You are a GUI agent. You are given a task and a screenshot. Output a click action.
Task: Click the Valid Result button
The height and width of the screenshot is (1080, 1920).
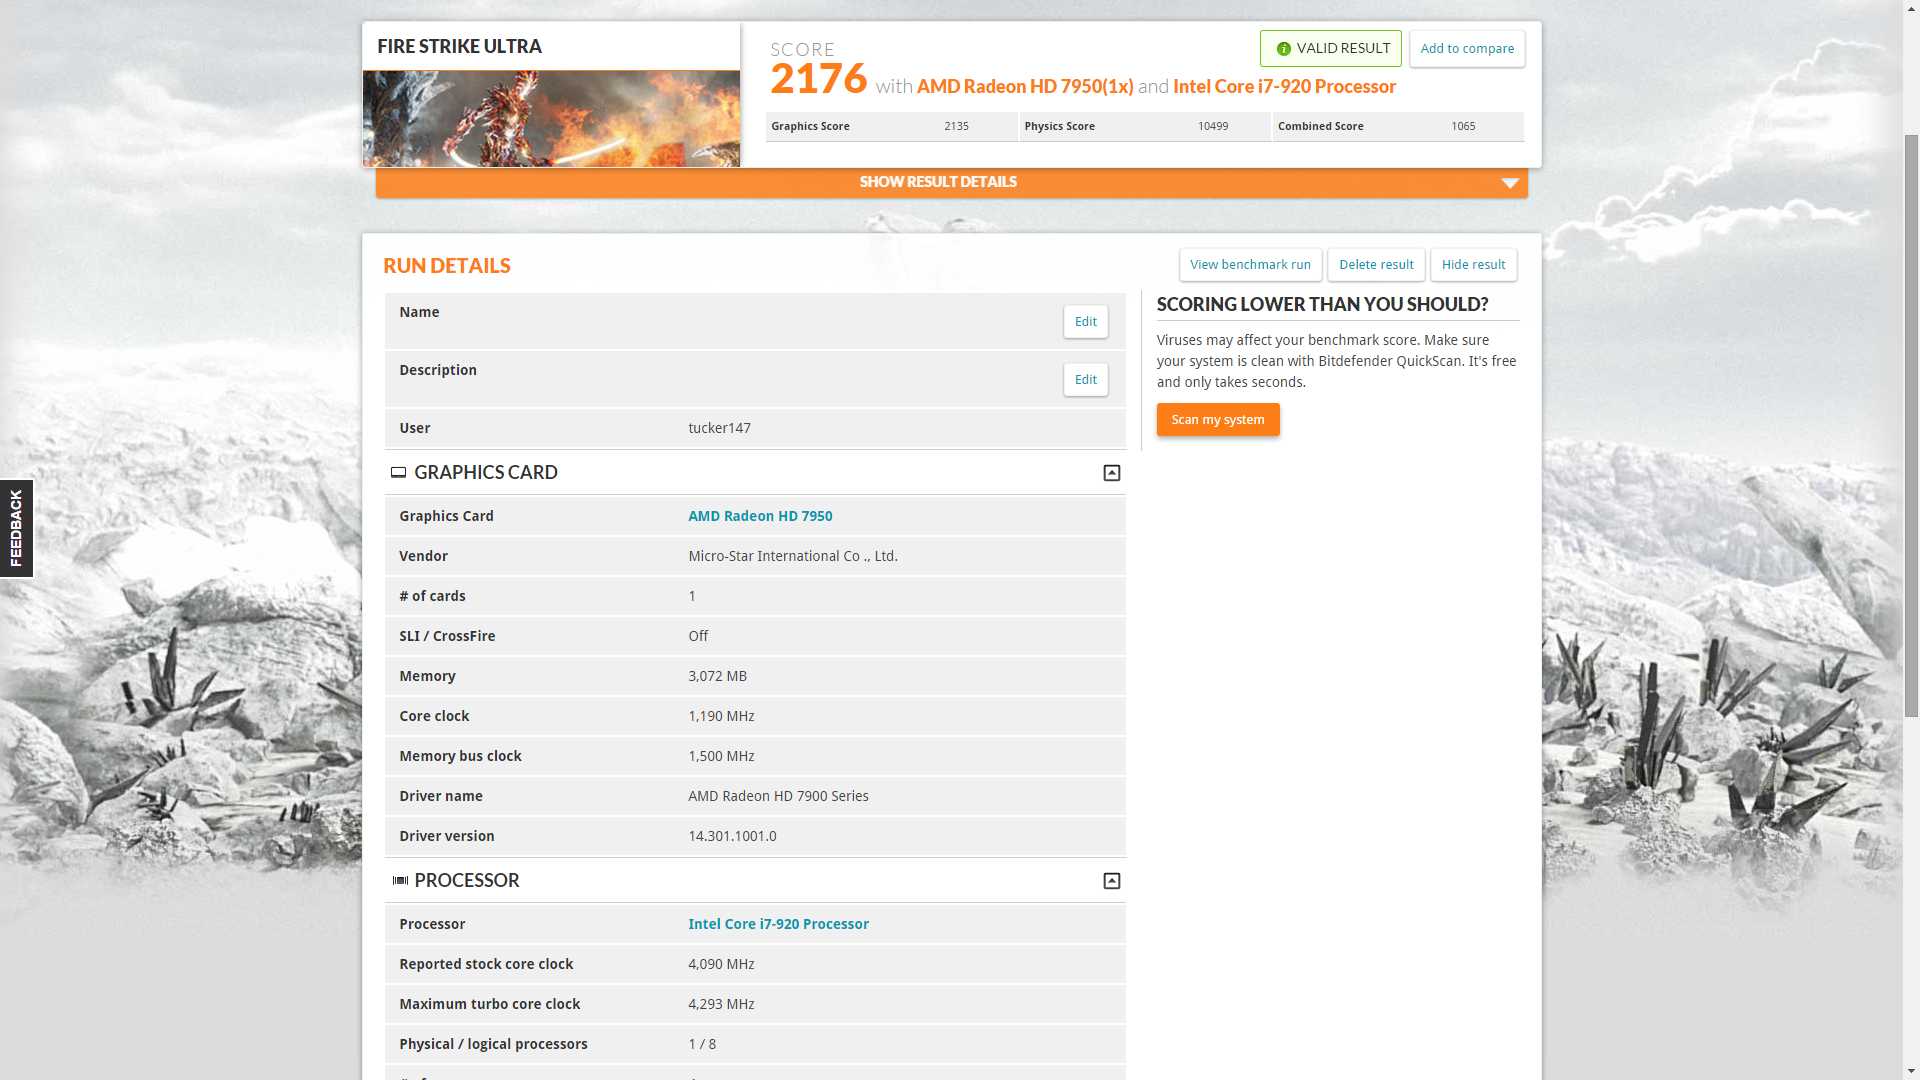click(x=1330, y=49)
